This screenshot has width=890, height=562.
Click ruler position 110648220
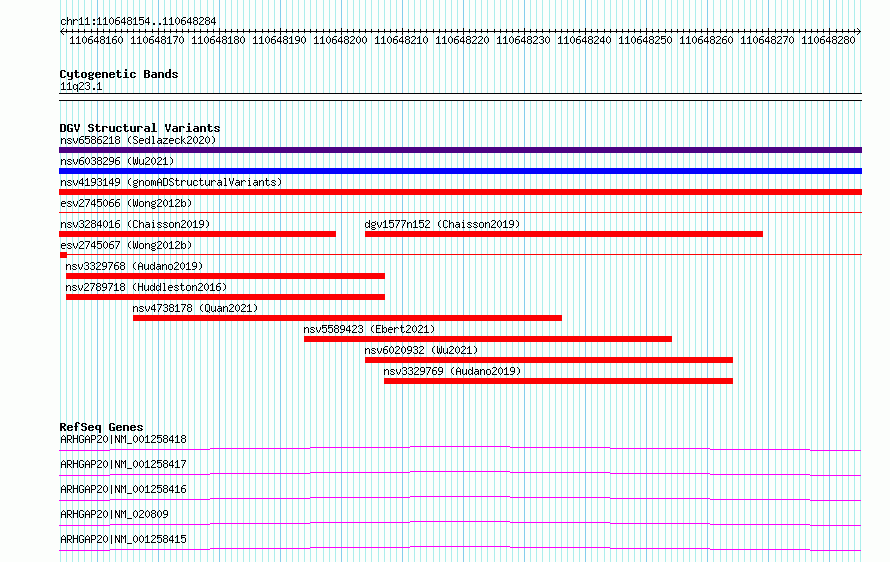point(462,40)
